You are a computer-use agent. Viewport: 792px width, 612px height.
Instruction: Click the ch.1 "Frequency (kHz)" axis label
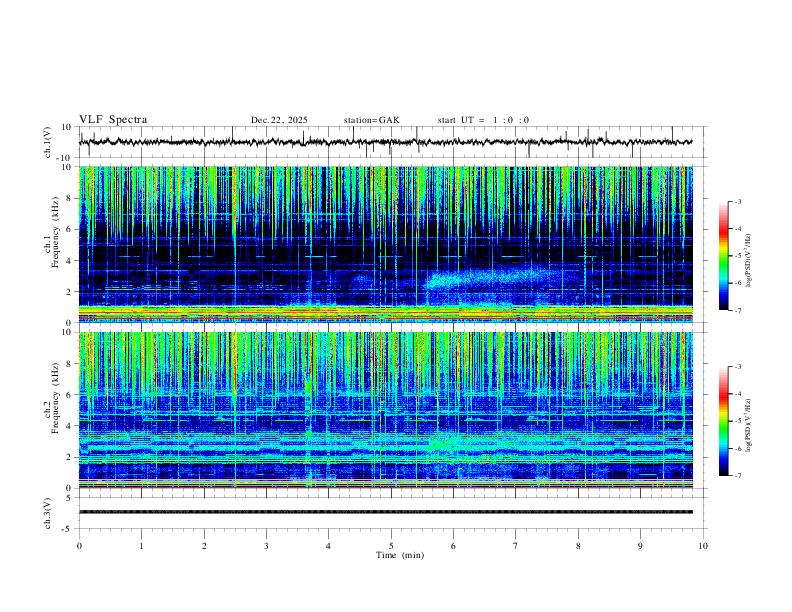coord(55,233)
